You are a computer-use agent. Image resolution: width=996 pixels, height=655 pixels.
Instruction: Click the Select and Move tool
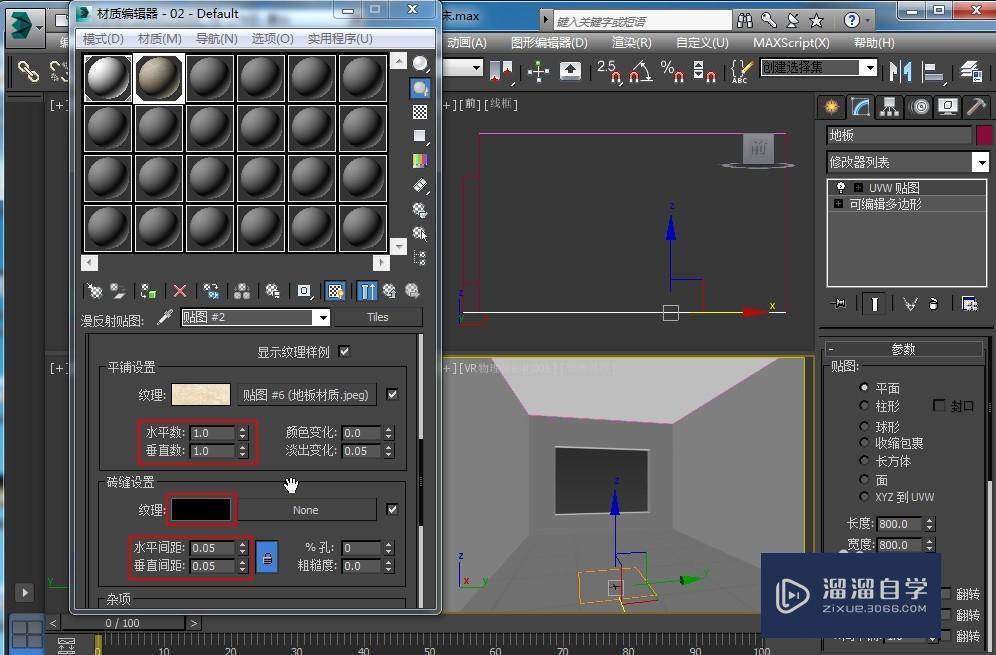[x=539, y=70]
